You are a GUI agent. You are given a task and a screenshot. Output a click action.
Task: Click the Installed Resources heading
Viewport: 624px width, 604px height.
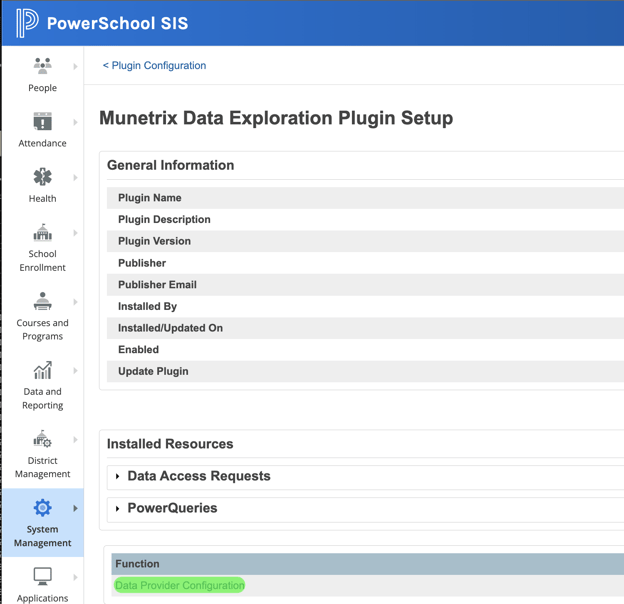coord(170,444)
